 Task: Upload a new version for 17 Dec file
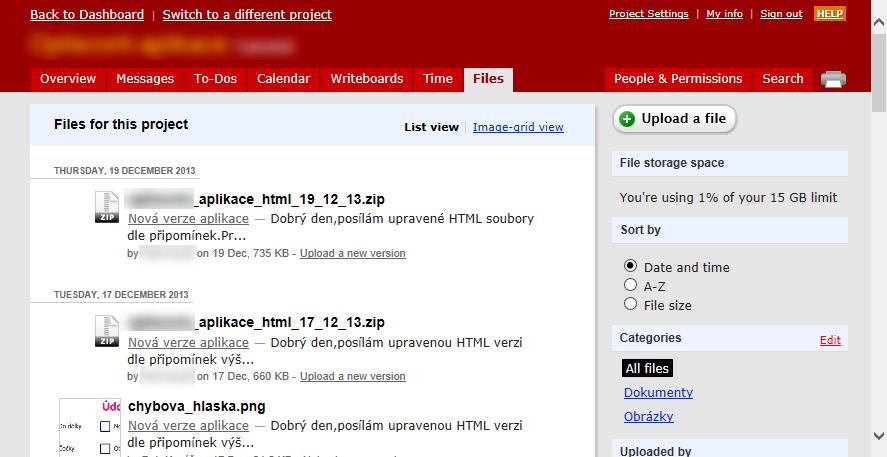coord(352,376)
